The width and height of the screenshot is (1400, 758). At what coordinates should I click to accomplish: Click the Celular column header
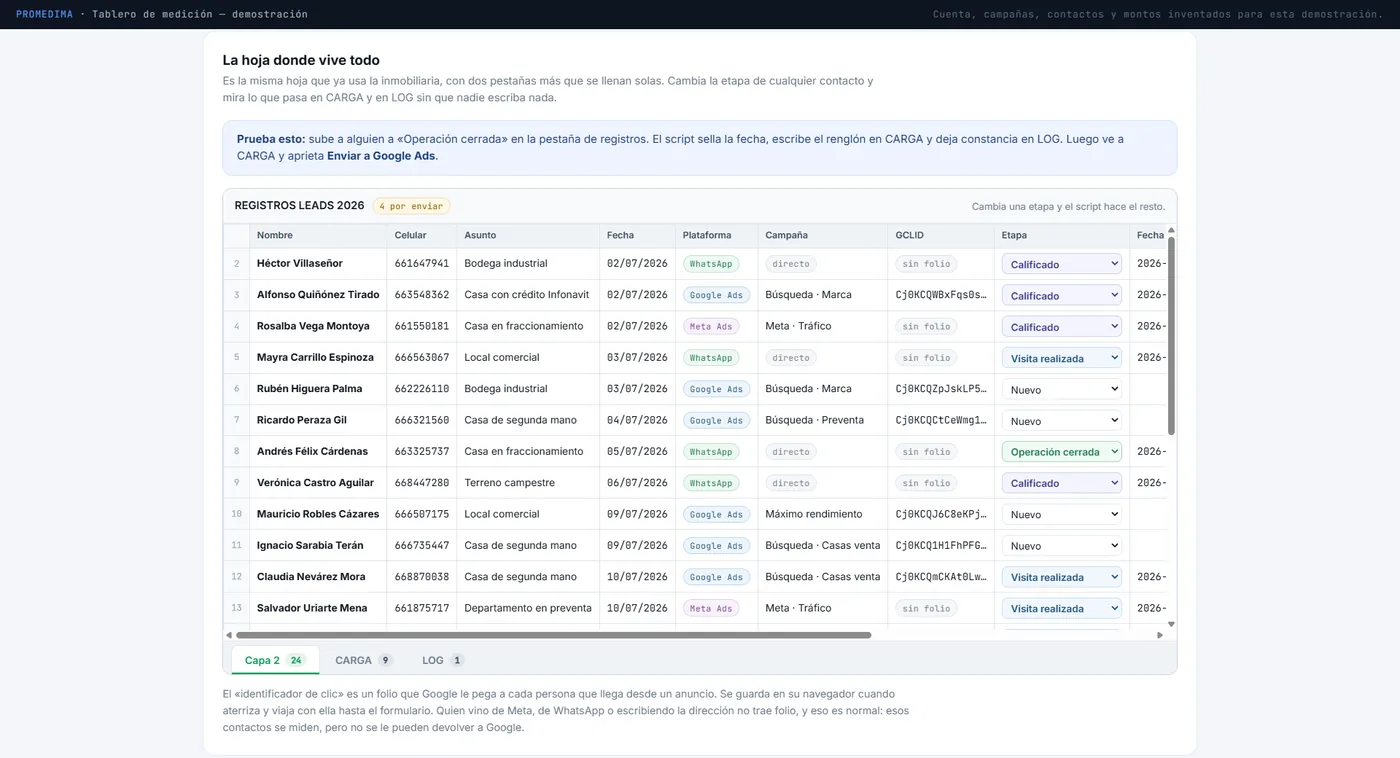tap(422, 235)
